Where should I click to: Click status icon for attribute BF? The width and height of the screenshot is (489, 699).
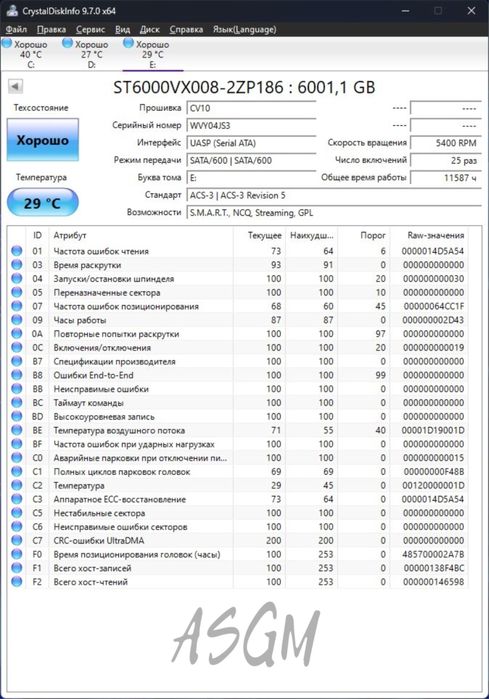pyautogui.click(x=16, y=444)
